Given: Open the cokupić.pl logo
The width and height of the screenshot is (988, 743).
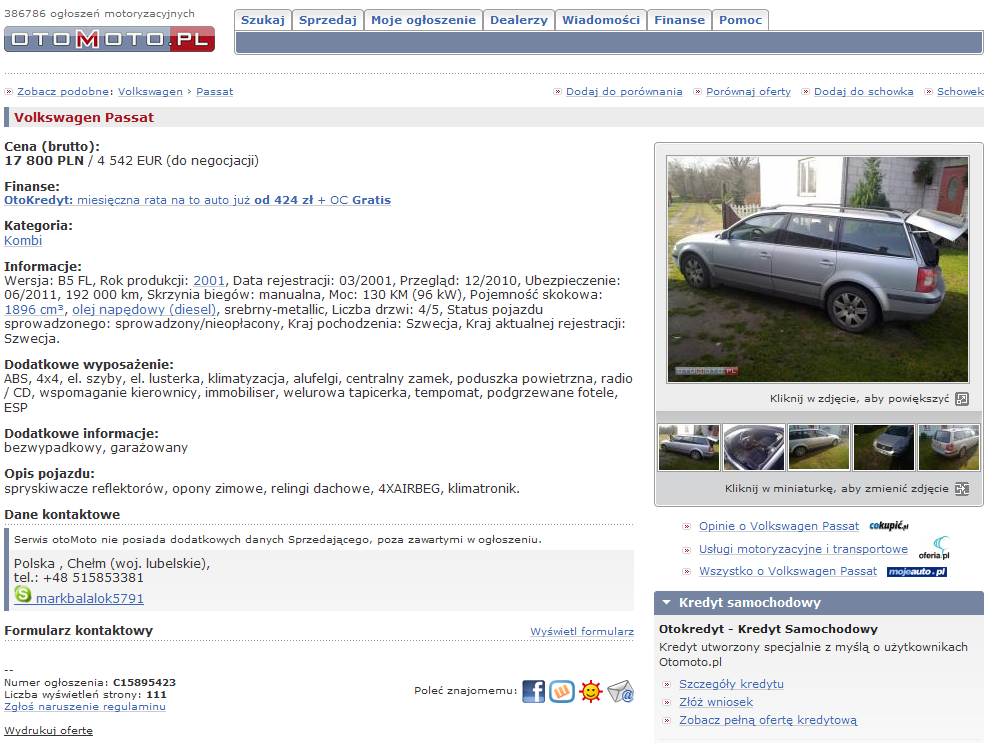Looking at the screenshot, I should tap(889, 526).
